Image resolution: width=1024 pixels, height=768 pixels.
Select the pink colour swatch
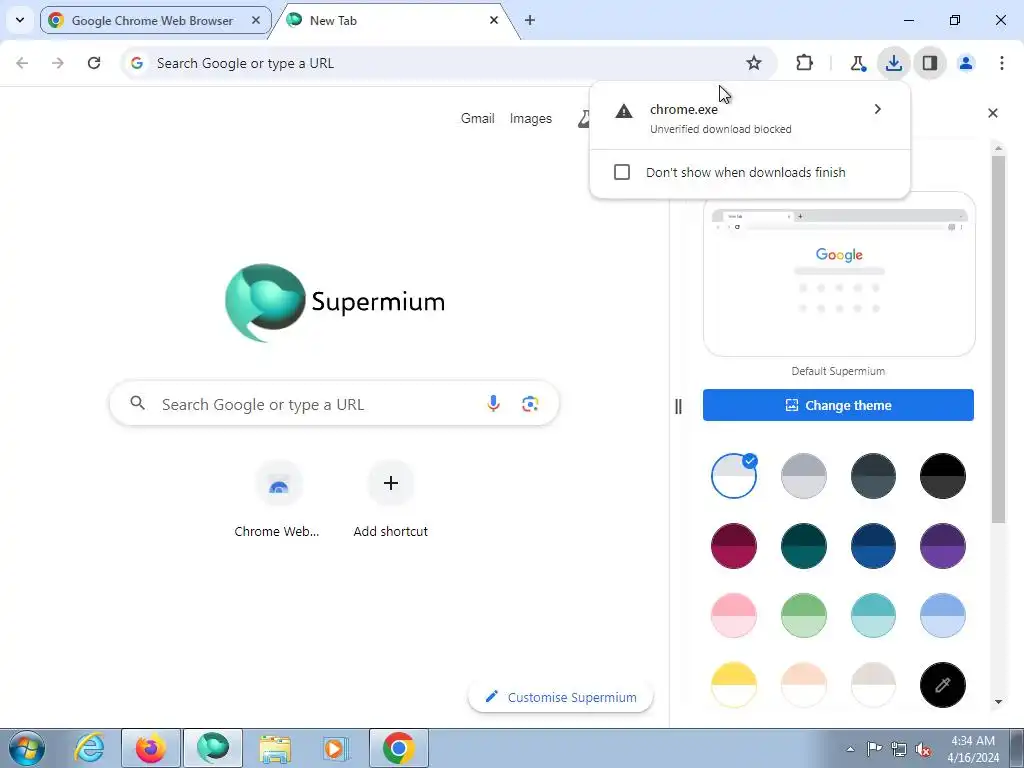733,615
